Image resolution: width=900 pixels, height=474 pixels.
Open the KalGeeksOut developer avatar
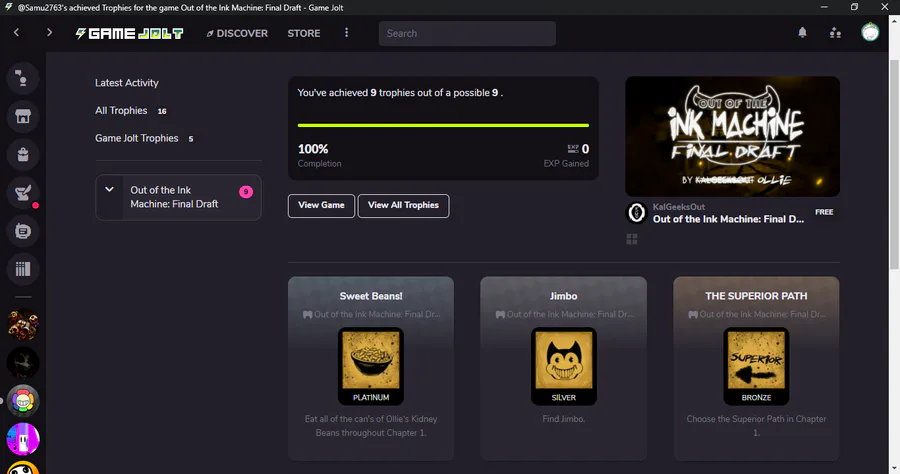point(637,213)
